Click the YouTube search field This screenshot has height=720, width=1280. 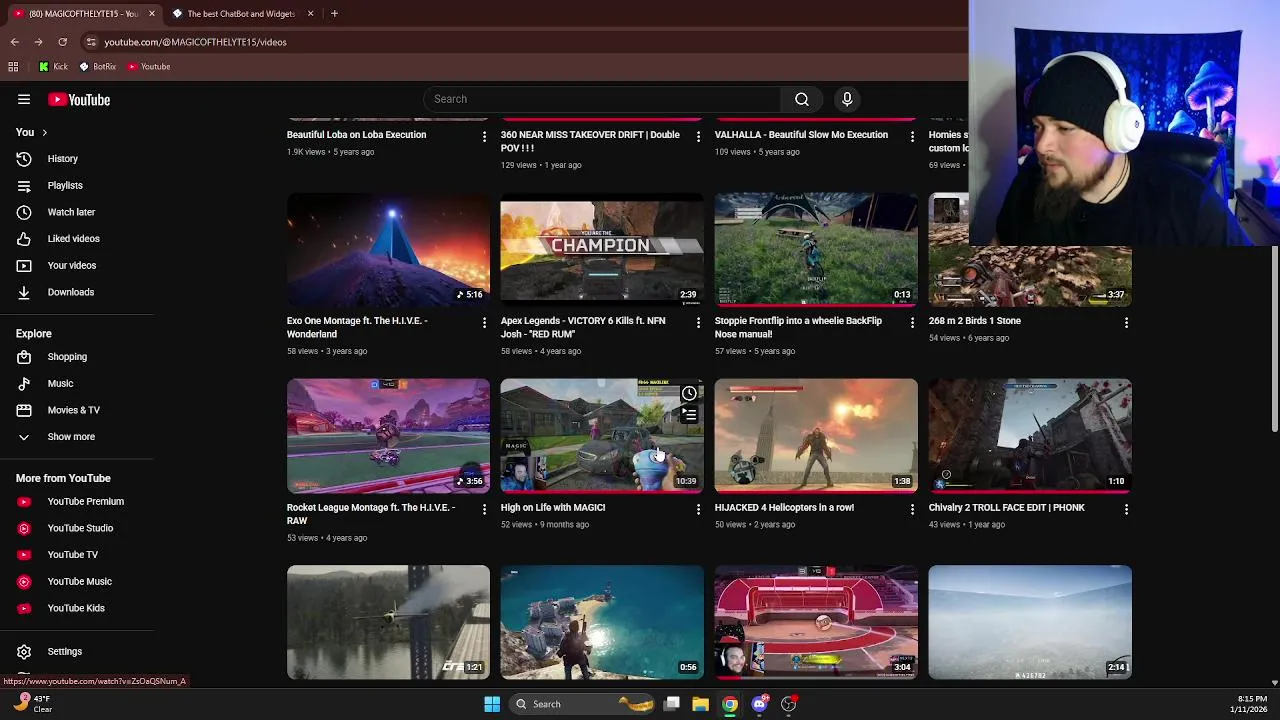point(602,99)
